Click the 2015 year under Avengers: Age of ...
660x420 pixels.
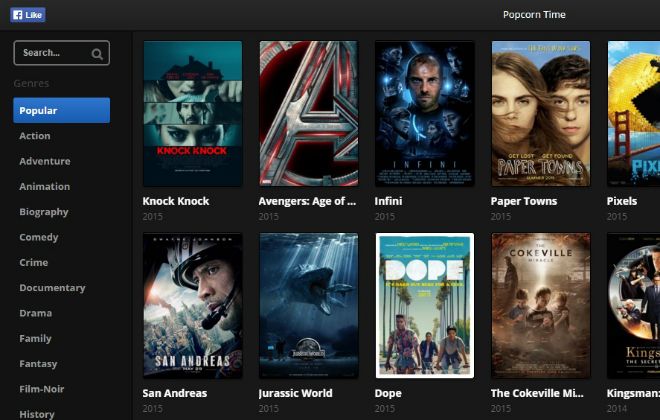coord(269,217)
